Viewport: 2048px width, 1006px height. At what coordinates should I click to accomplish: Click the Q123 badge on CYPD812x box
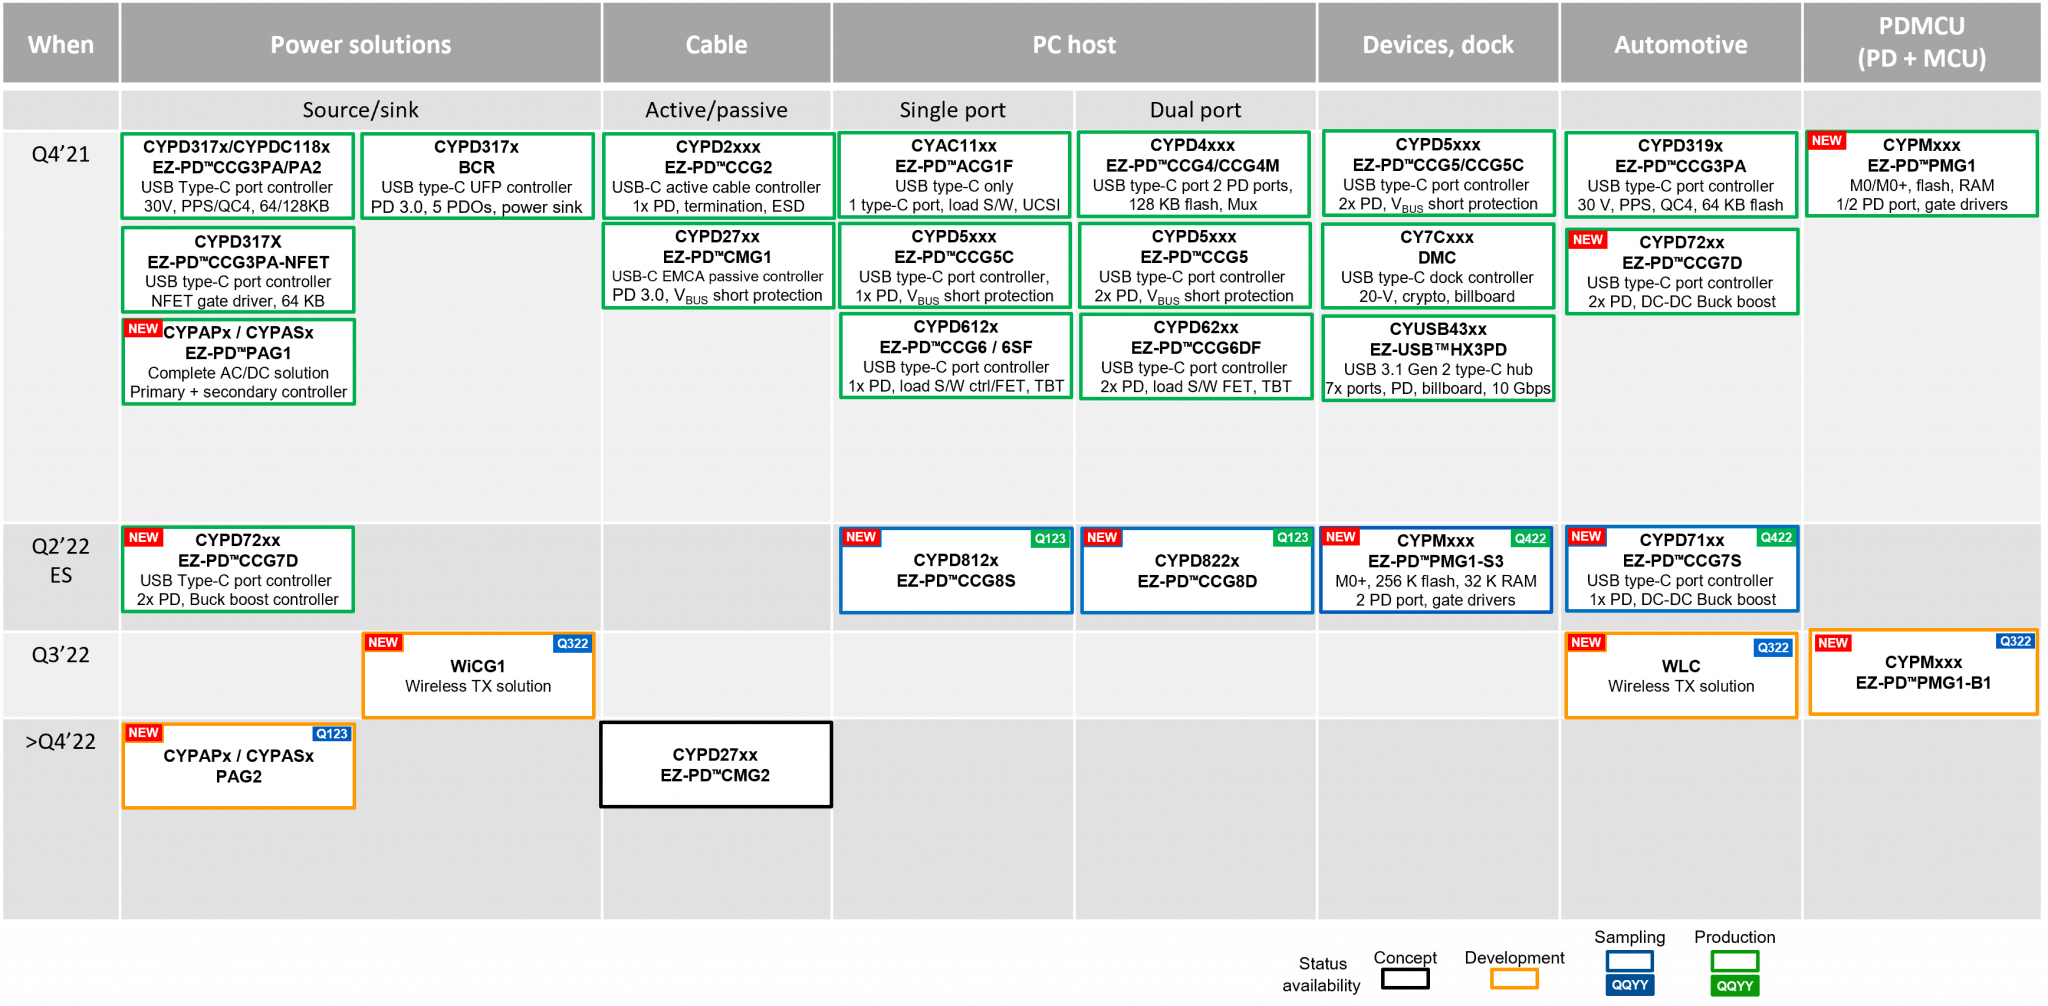click(x=1050, y=538)
